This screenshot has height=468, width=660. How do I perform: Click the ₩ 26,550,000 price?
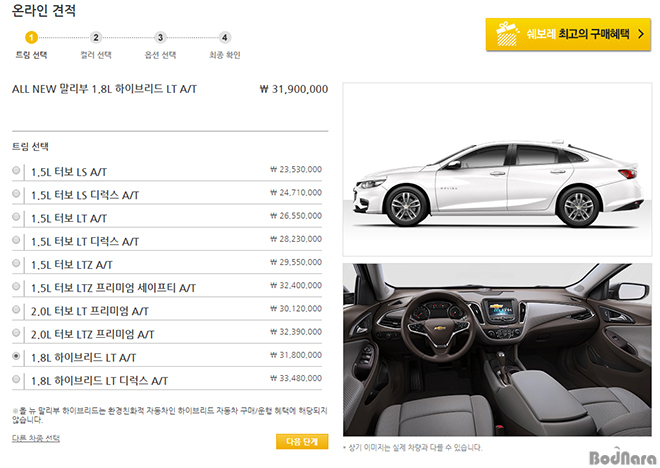296,215
